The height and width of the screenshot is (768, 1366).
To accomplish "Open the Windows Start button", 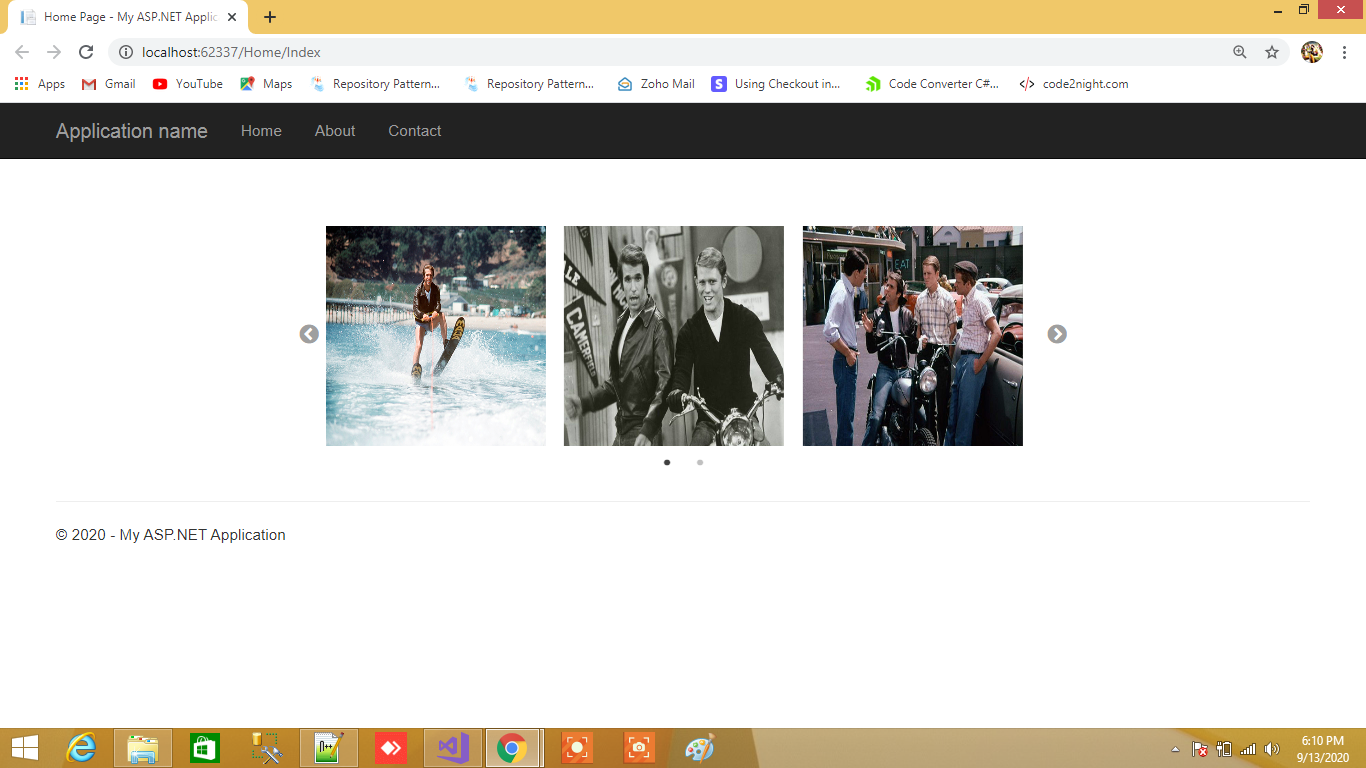I will click(x=25, y=748).
